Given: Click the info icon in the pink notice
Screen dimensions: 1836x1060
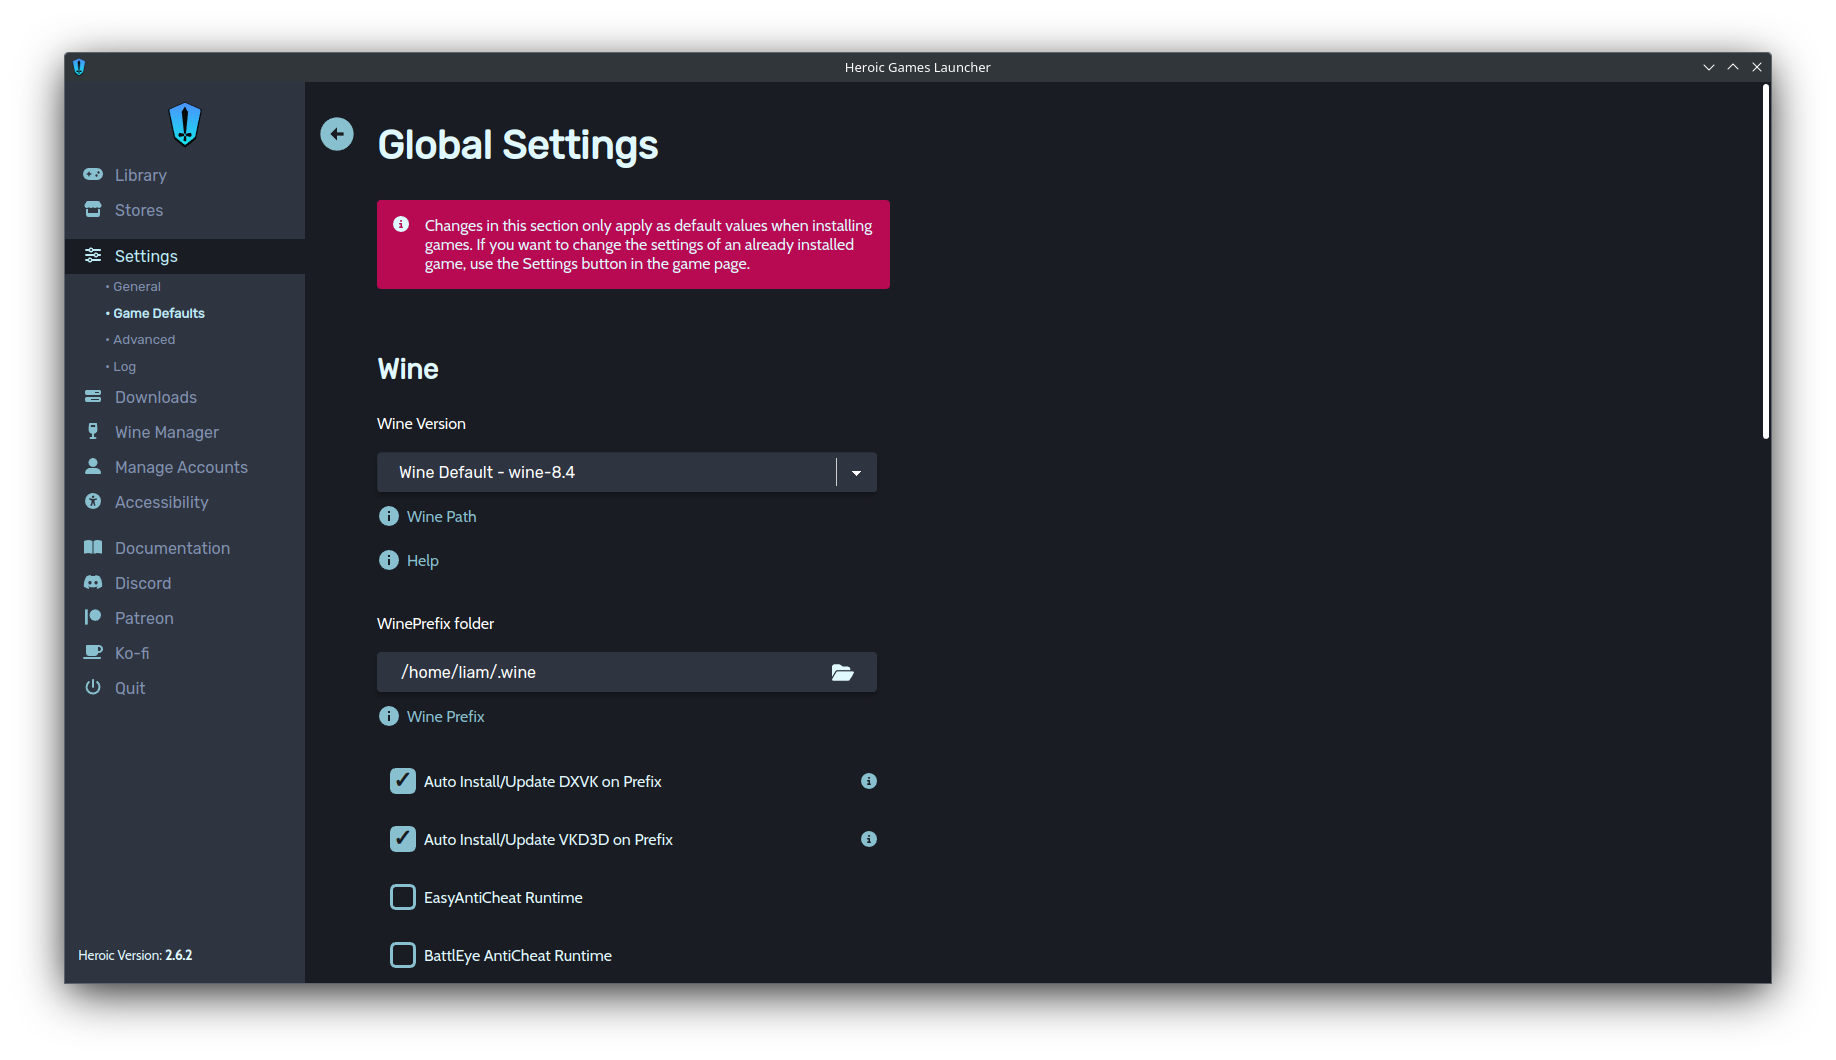Looking at the screenshot, I should click(401, 224).
